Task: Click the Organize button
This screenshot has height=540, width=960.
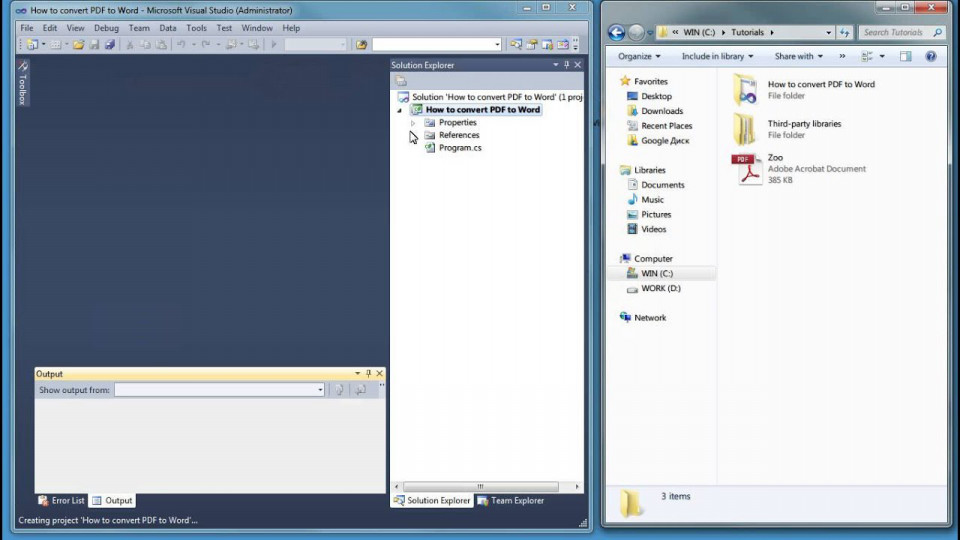Action: (x=639, y=56)
